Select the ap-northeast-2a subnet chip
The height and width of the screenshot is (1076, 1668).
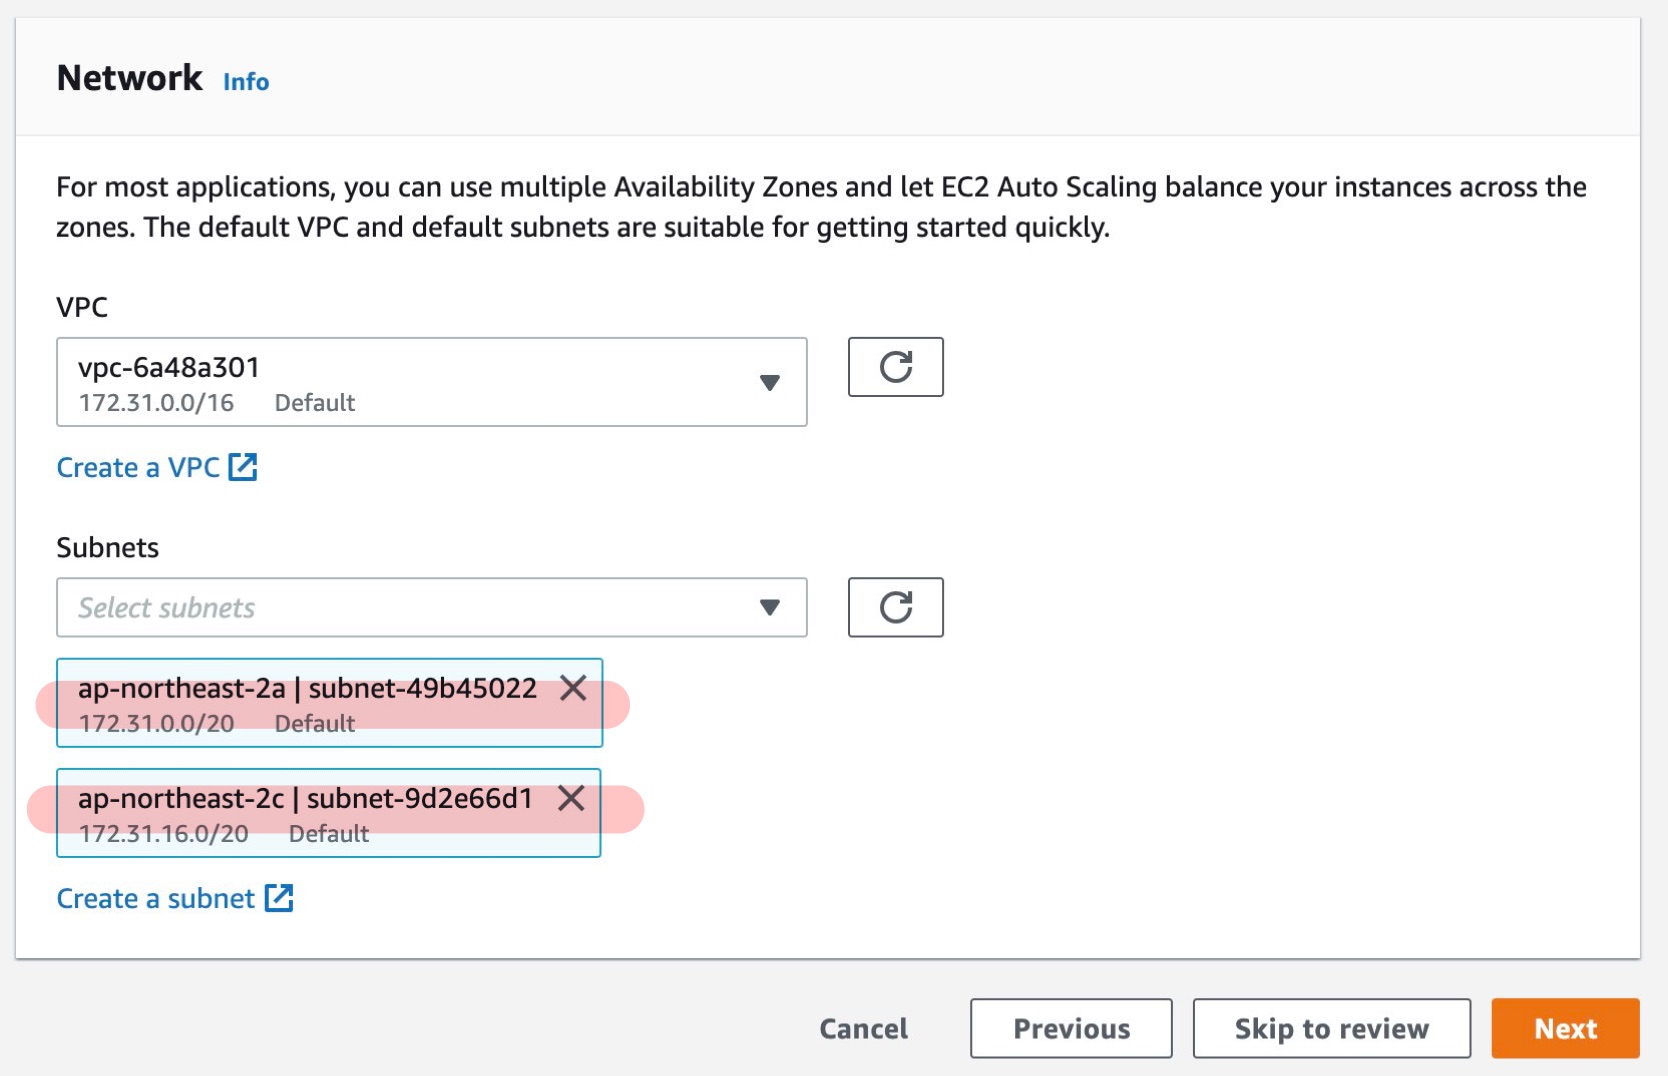tap(300, 705)
